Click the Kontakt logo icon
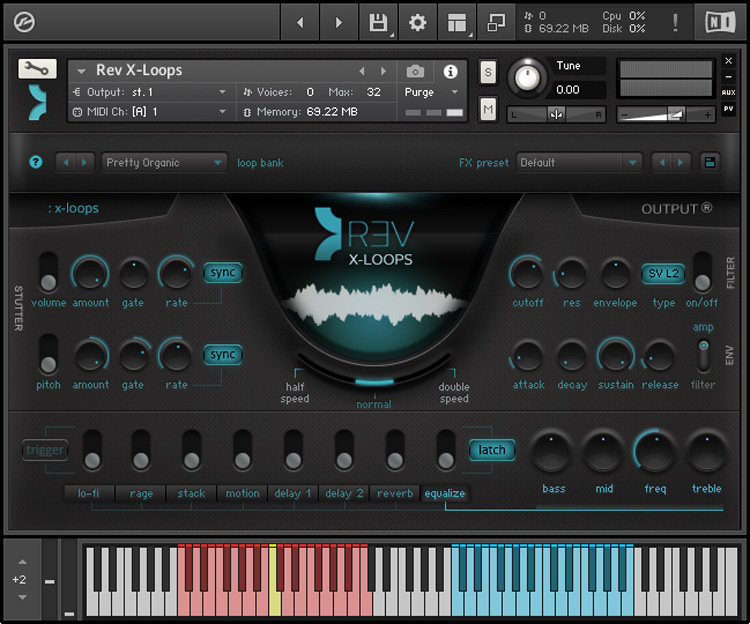750x624 pixels. (x=24, y=22)
